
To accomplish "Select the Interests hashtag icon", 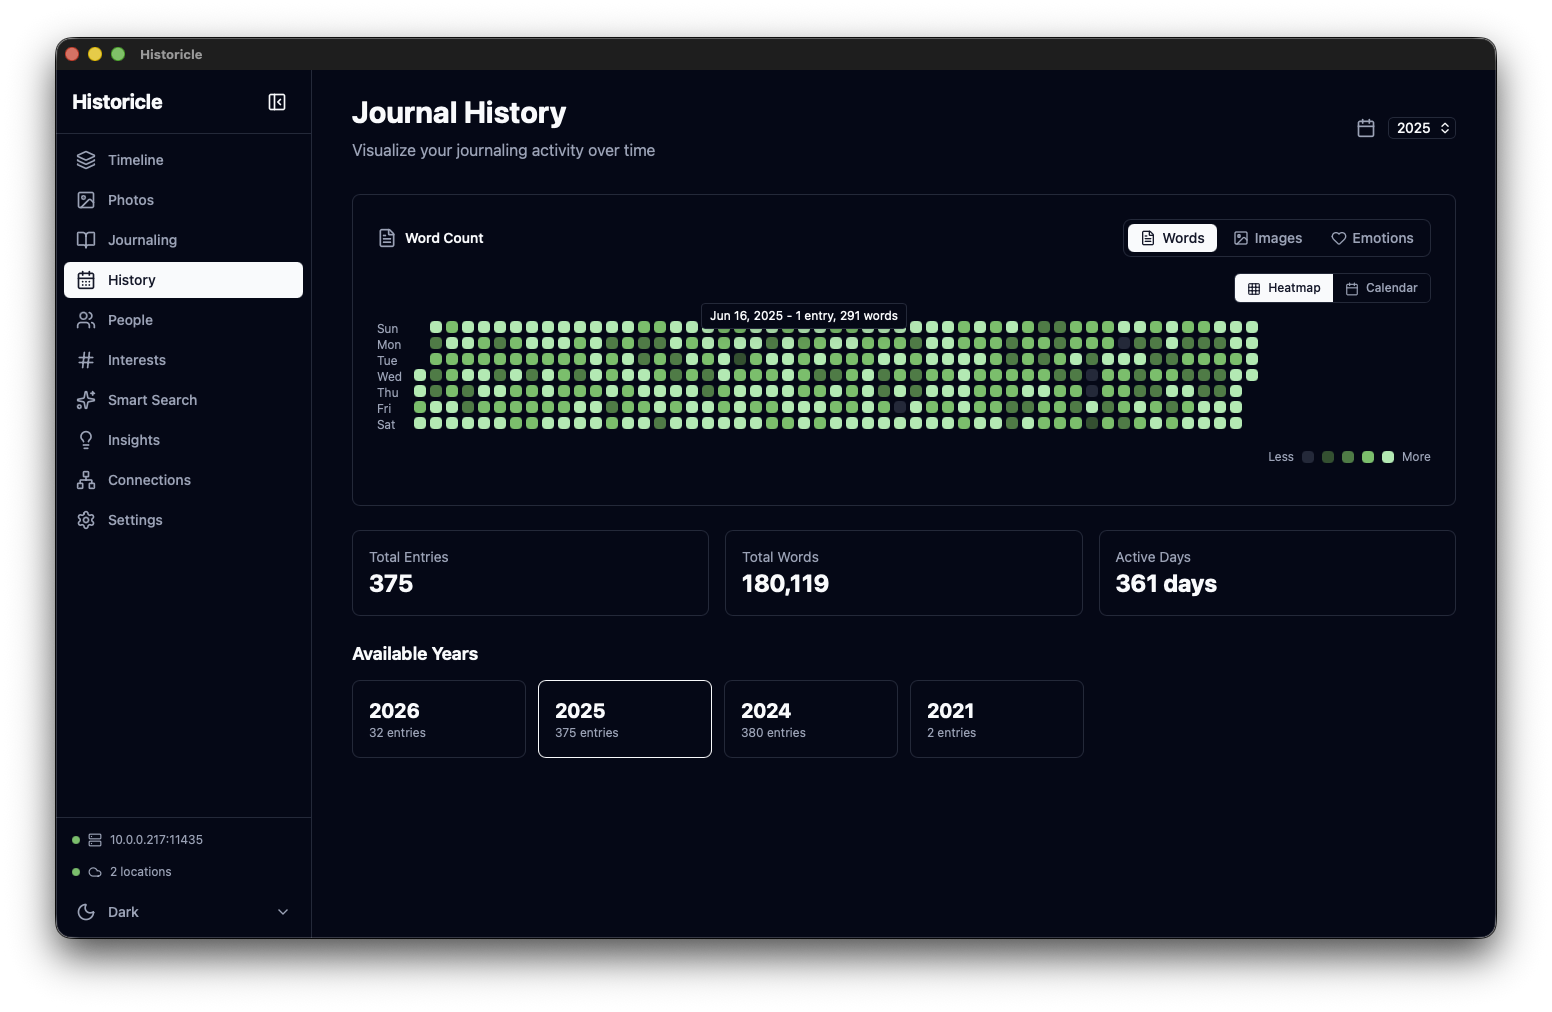I will [x=87, y=360].
